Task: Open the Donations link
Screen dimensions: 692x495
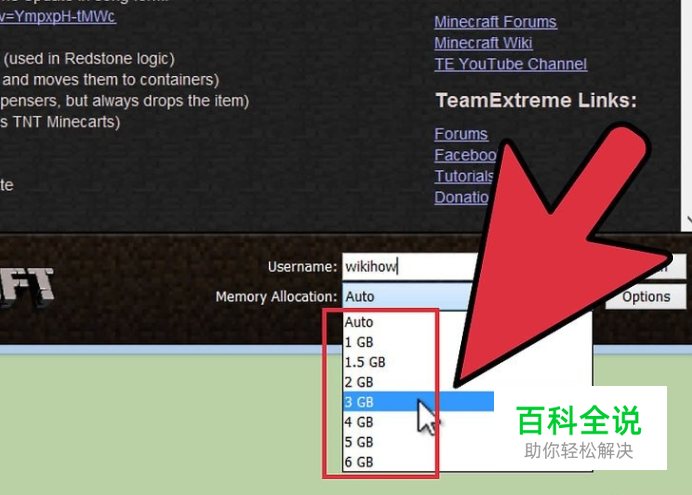Action: point(462,197)
